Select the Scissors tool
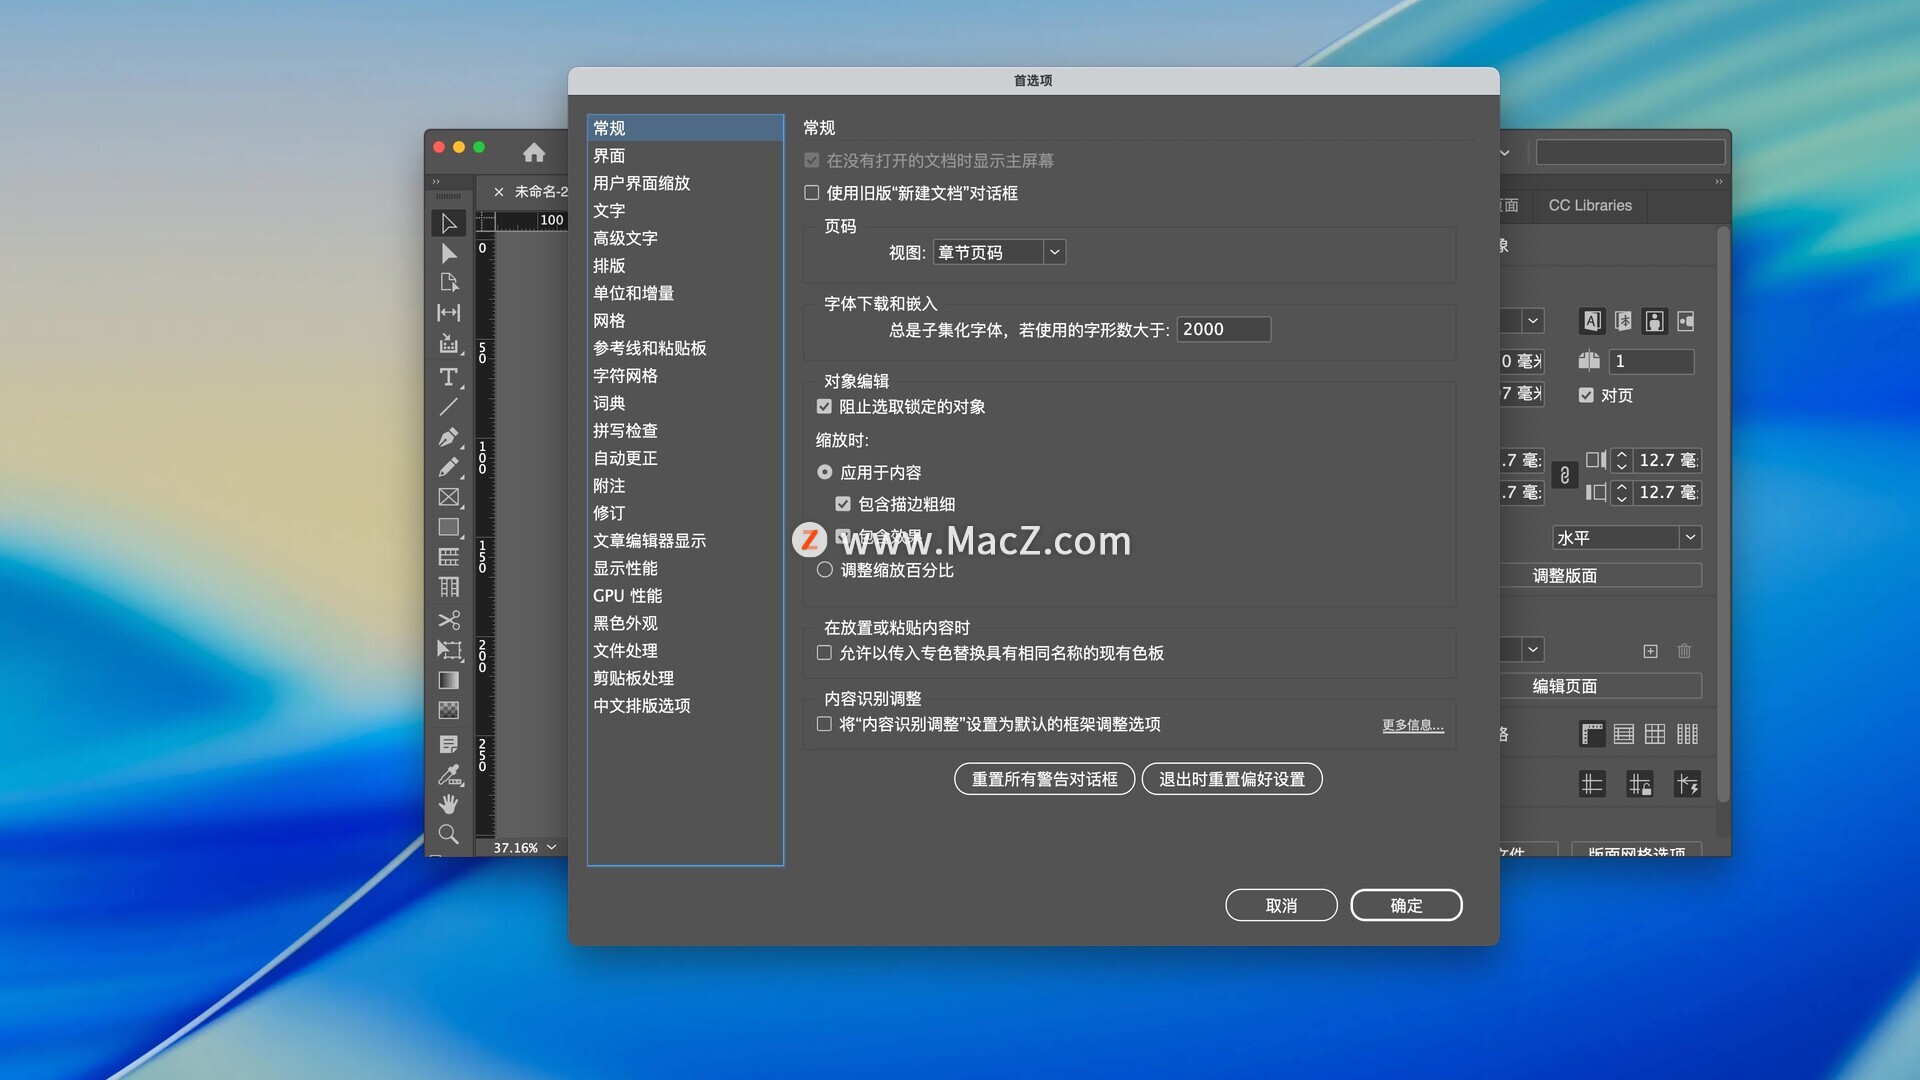This screenshot has width=1920, height=1080. (x=449, y=620)
